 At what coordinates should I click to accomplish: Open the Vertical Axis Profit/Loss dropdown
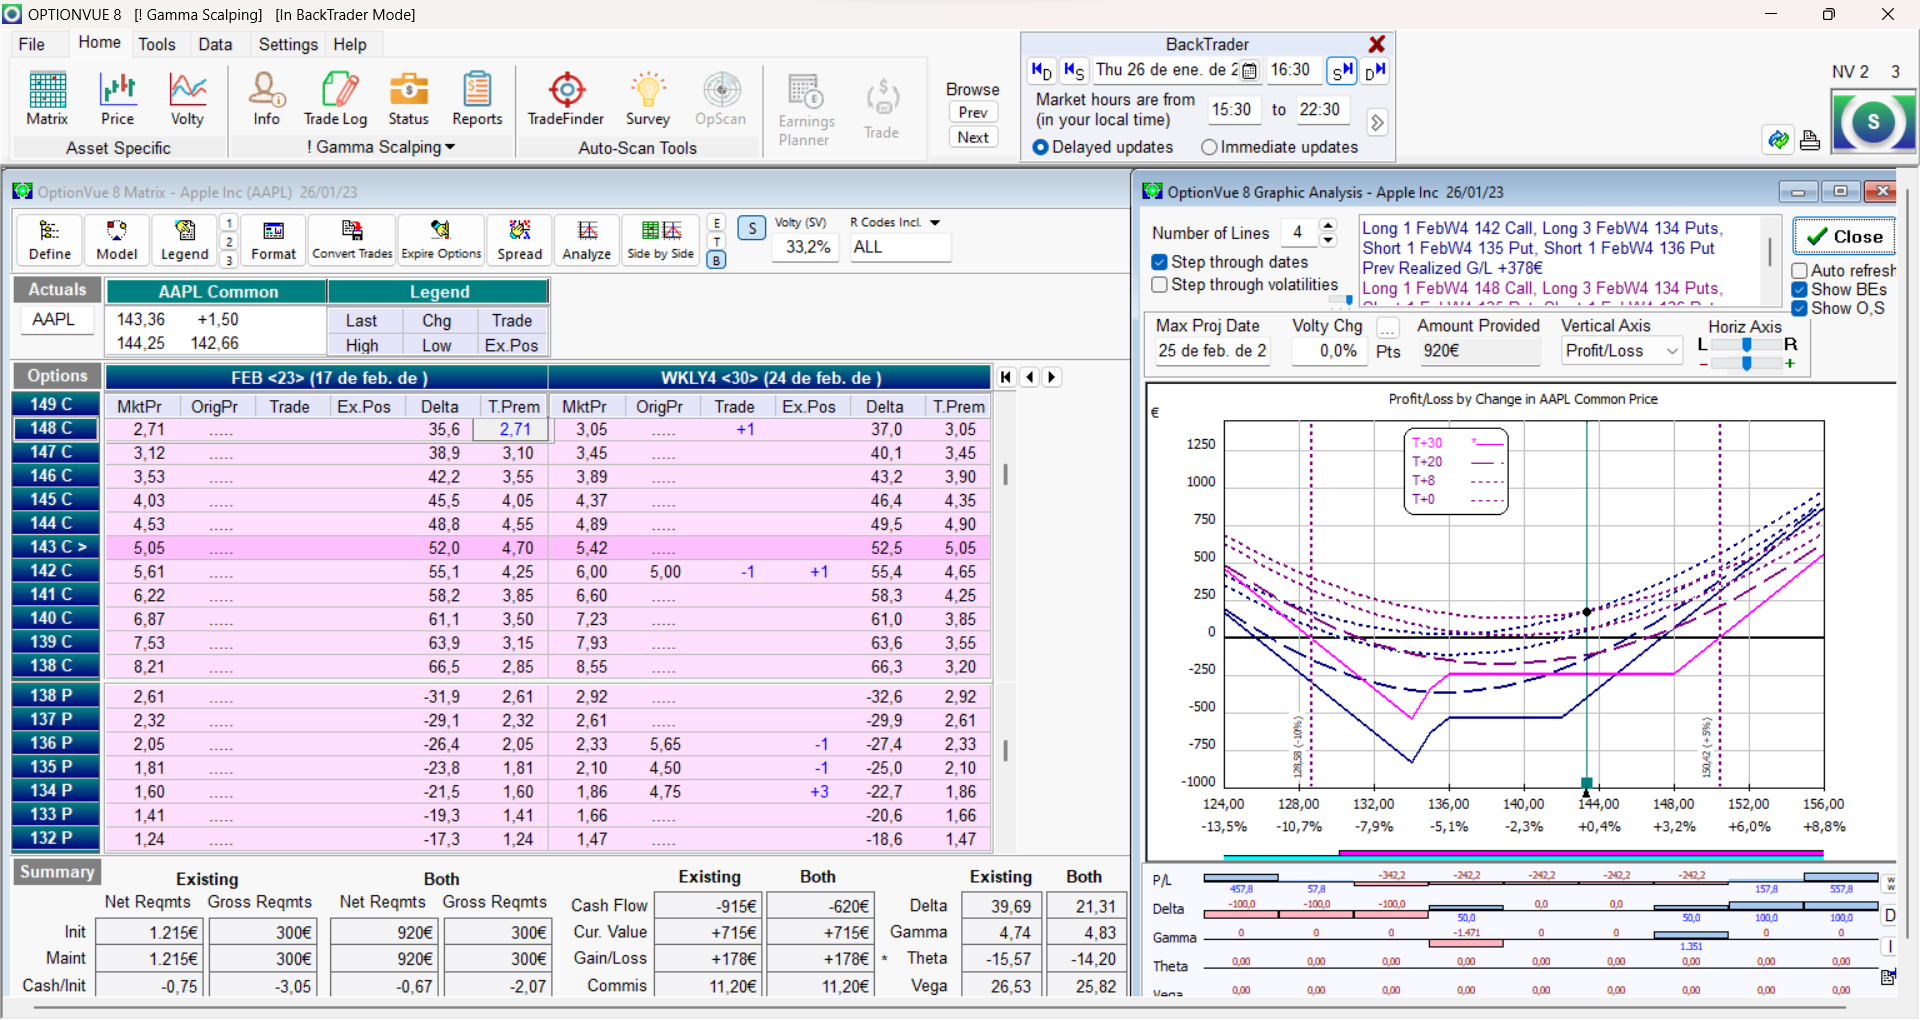(x=1621, y=351)
